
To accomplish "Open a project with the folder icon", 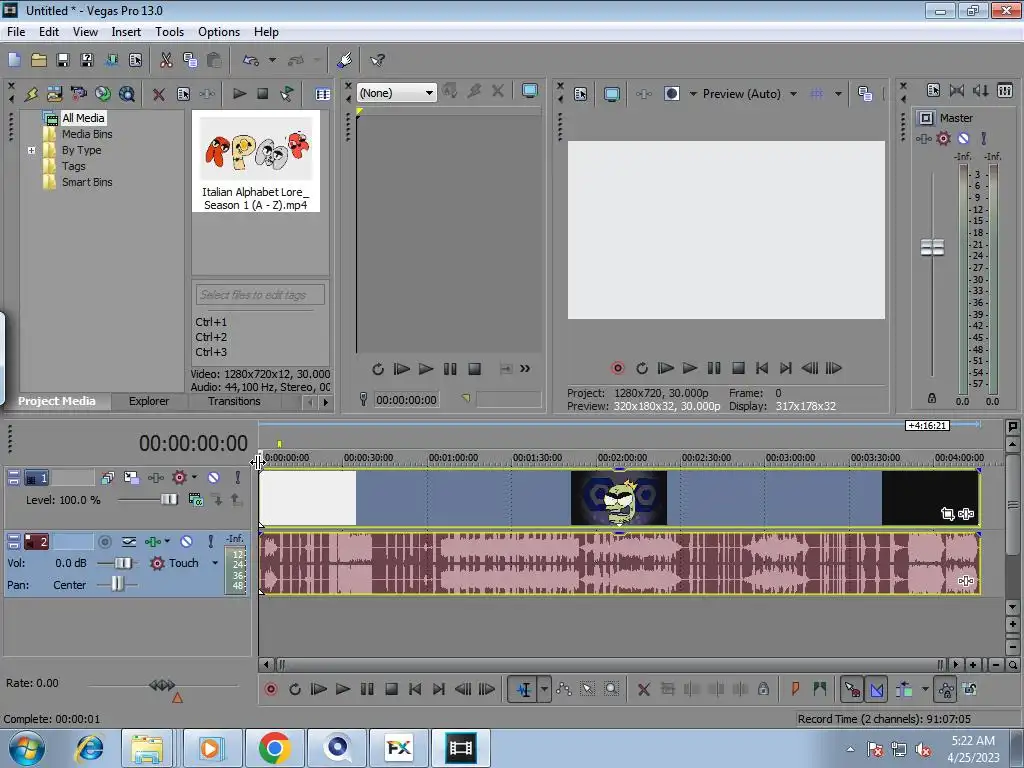I will (39, 60).
